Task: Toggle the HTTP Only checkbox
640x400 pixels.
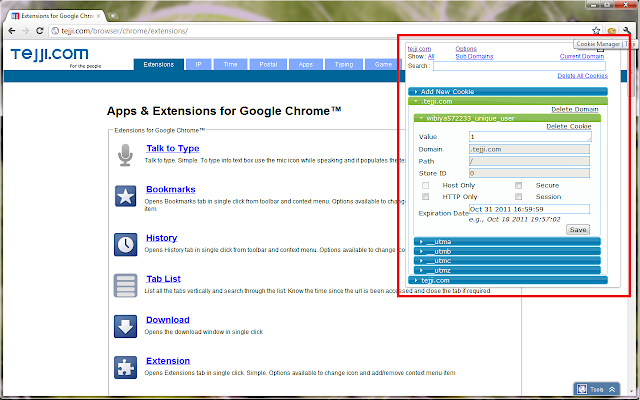Action: click(426, 197)
